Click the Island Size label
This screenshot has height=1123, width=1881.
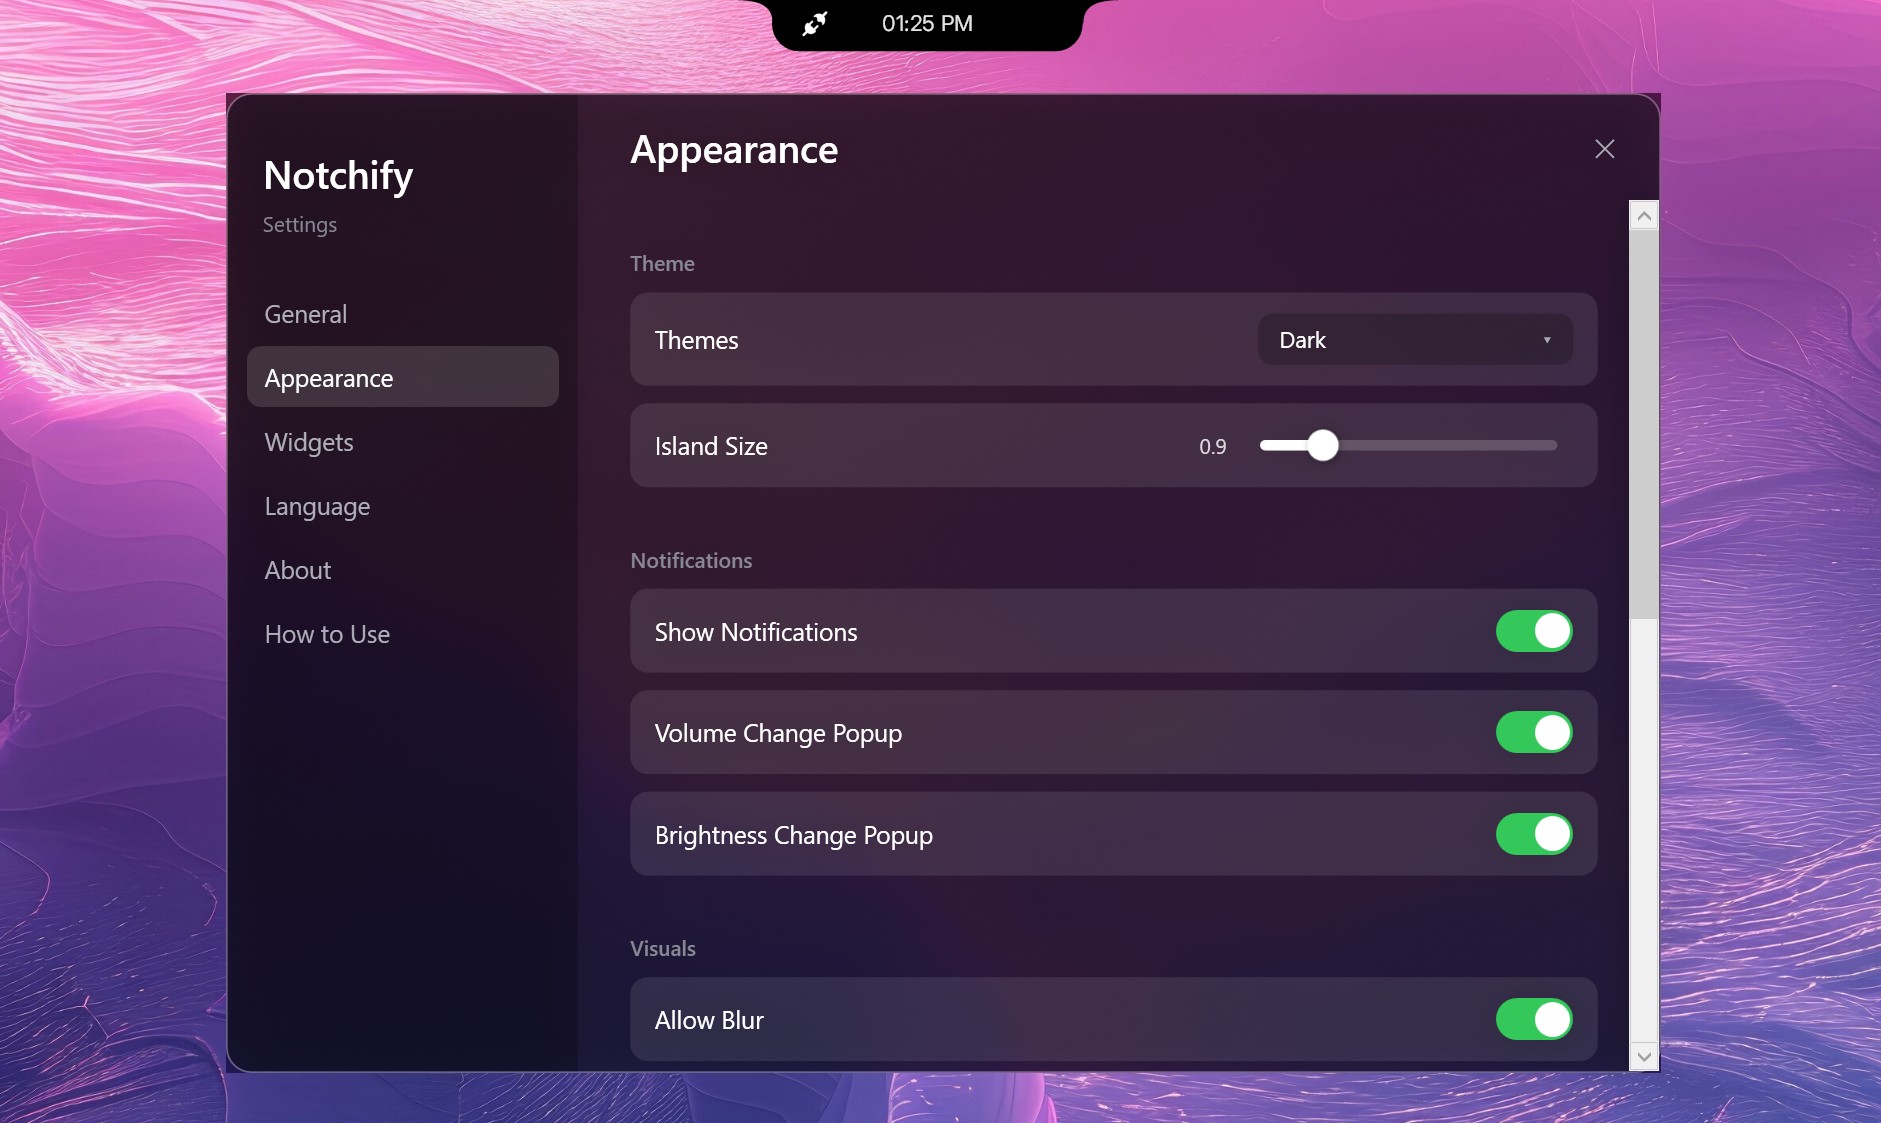coord(711,446)
